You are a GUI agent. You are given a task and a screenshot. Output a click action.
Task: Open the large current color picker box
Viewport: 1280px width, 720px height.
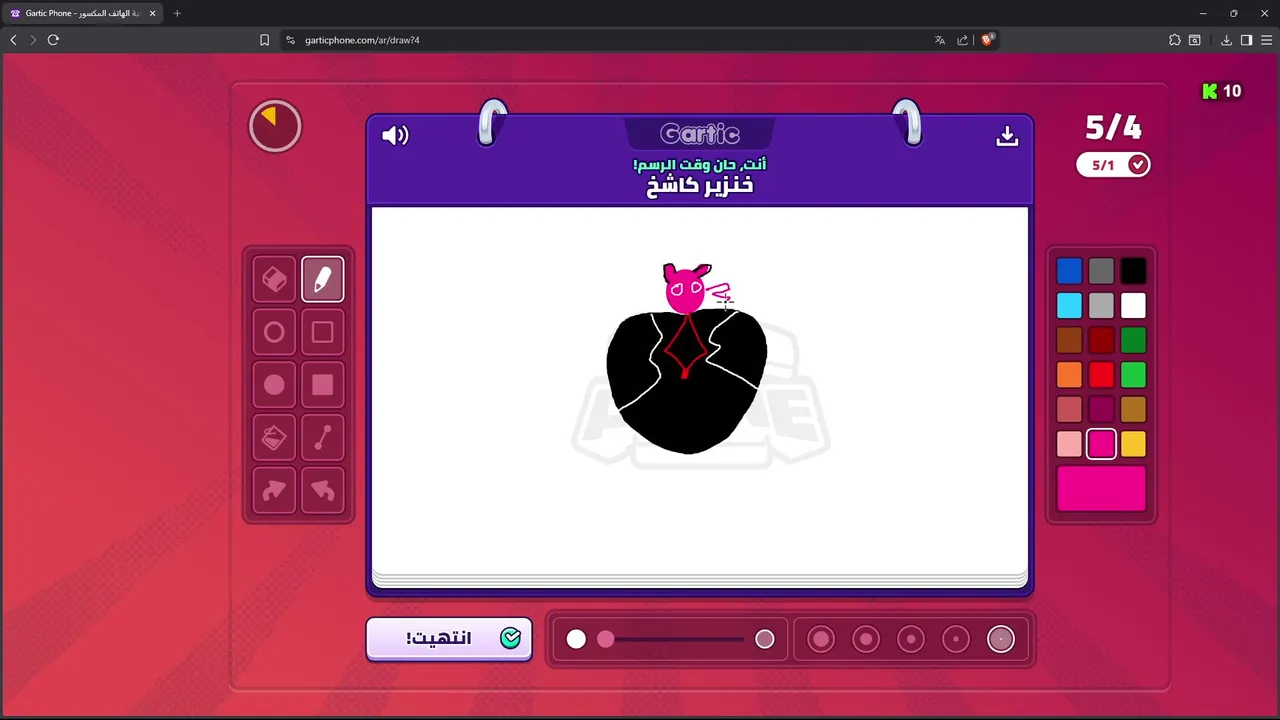coord(1101,489)
